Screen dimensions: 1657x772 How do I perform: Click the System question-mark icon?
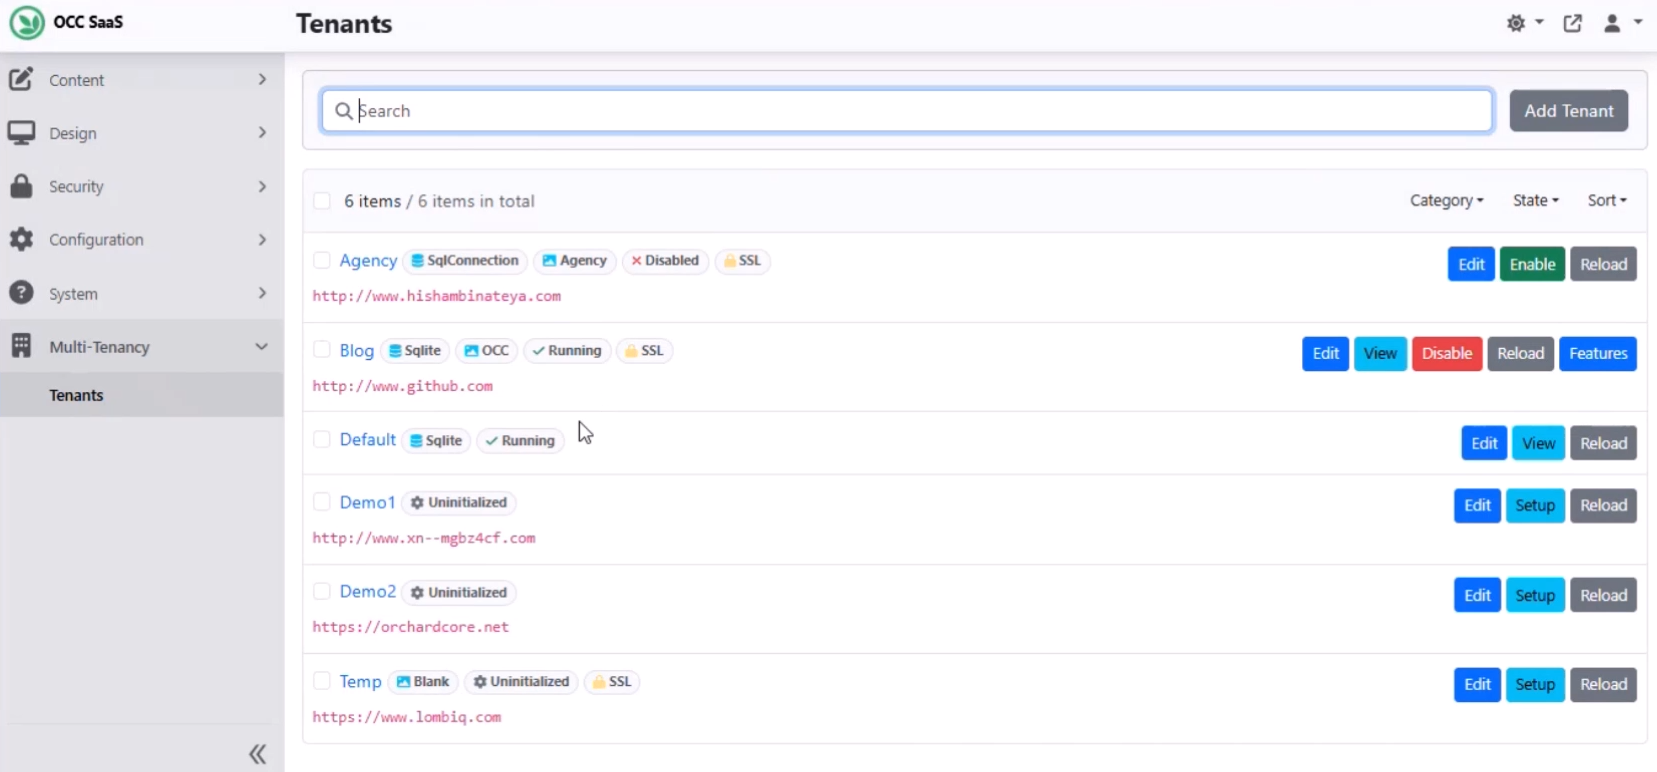coord(21,293)
